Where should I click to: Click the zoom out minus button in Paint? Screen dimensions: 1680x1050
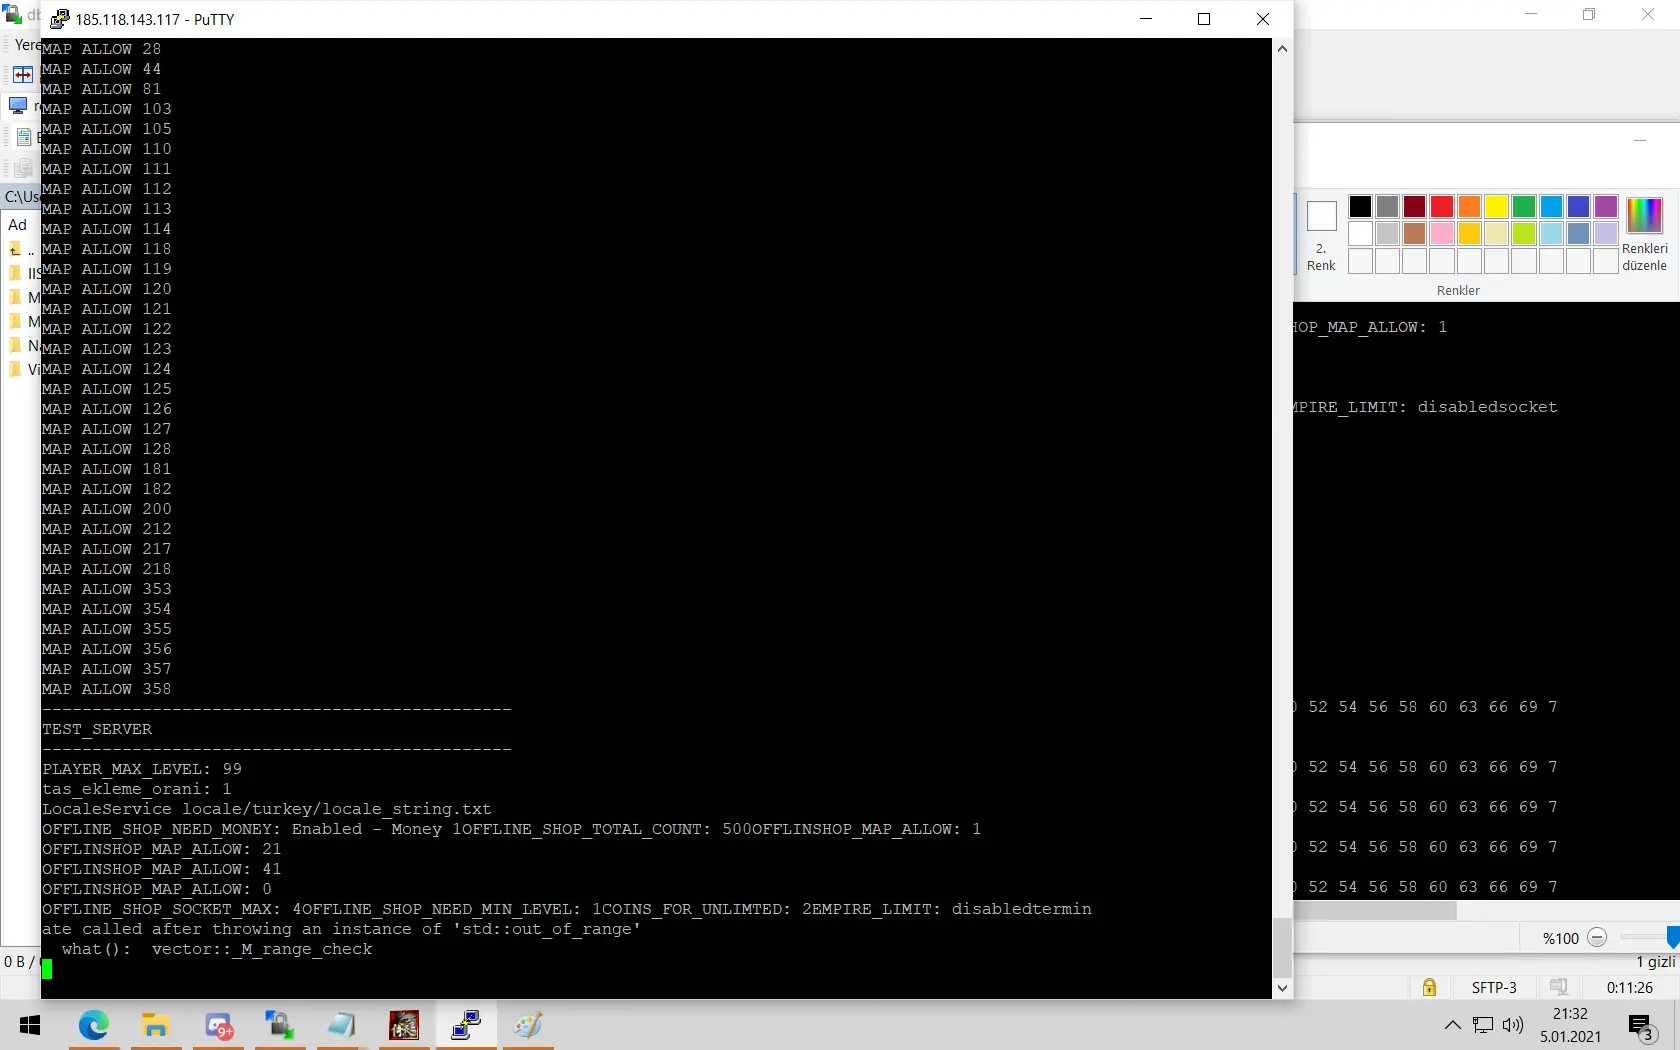[1597, 937]
